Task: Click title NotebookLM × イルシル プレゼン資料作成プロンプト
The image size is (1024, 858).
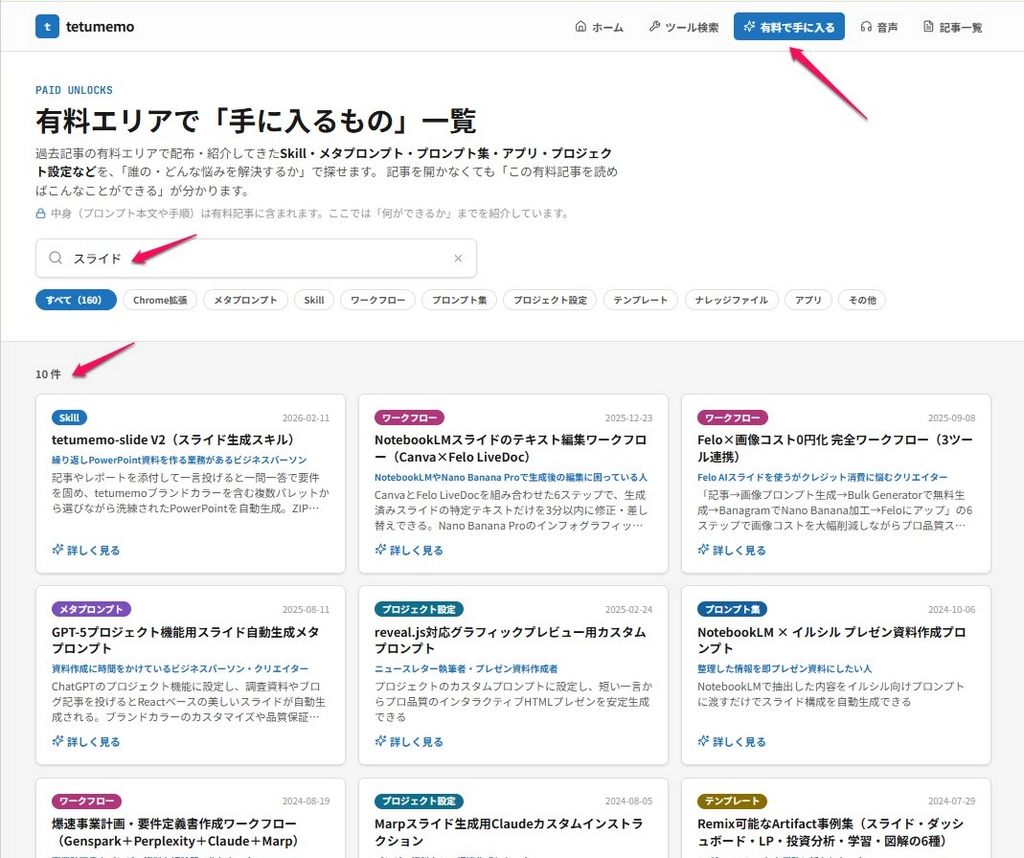Action: coord(831,640)
